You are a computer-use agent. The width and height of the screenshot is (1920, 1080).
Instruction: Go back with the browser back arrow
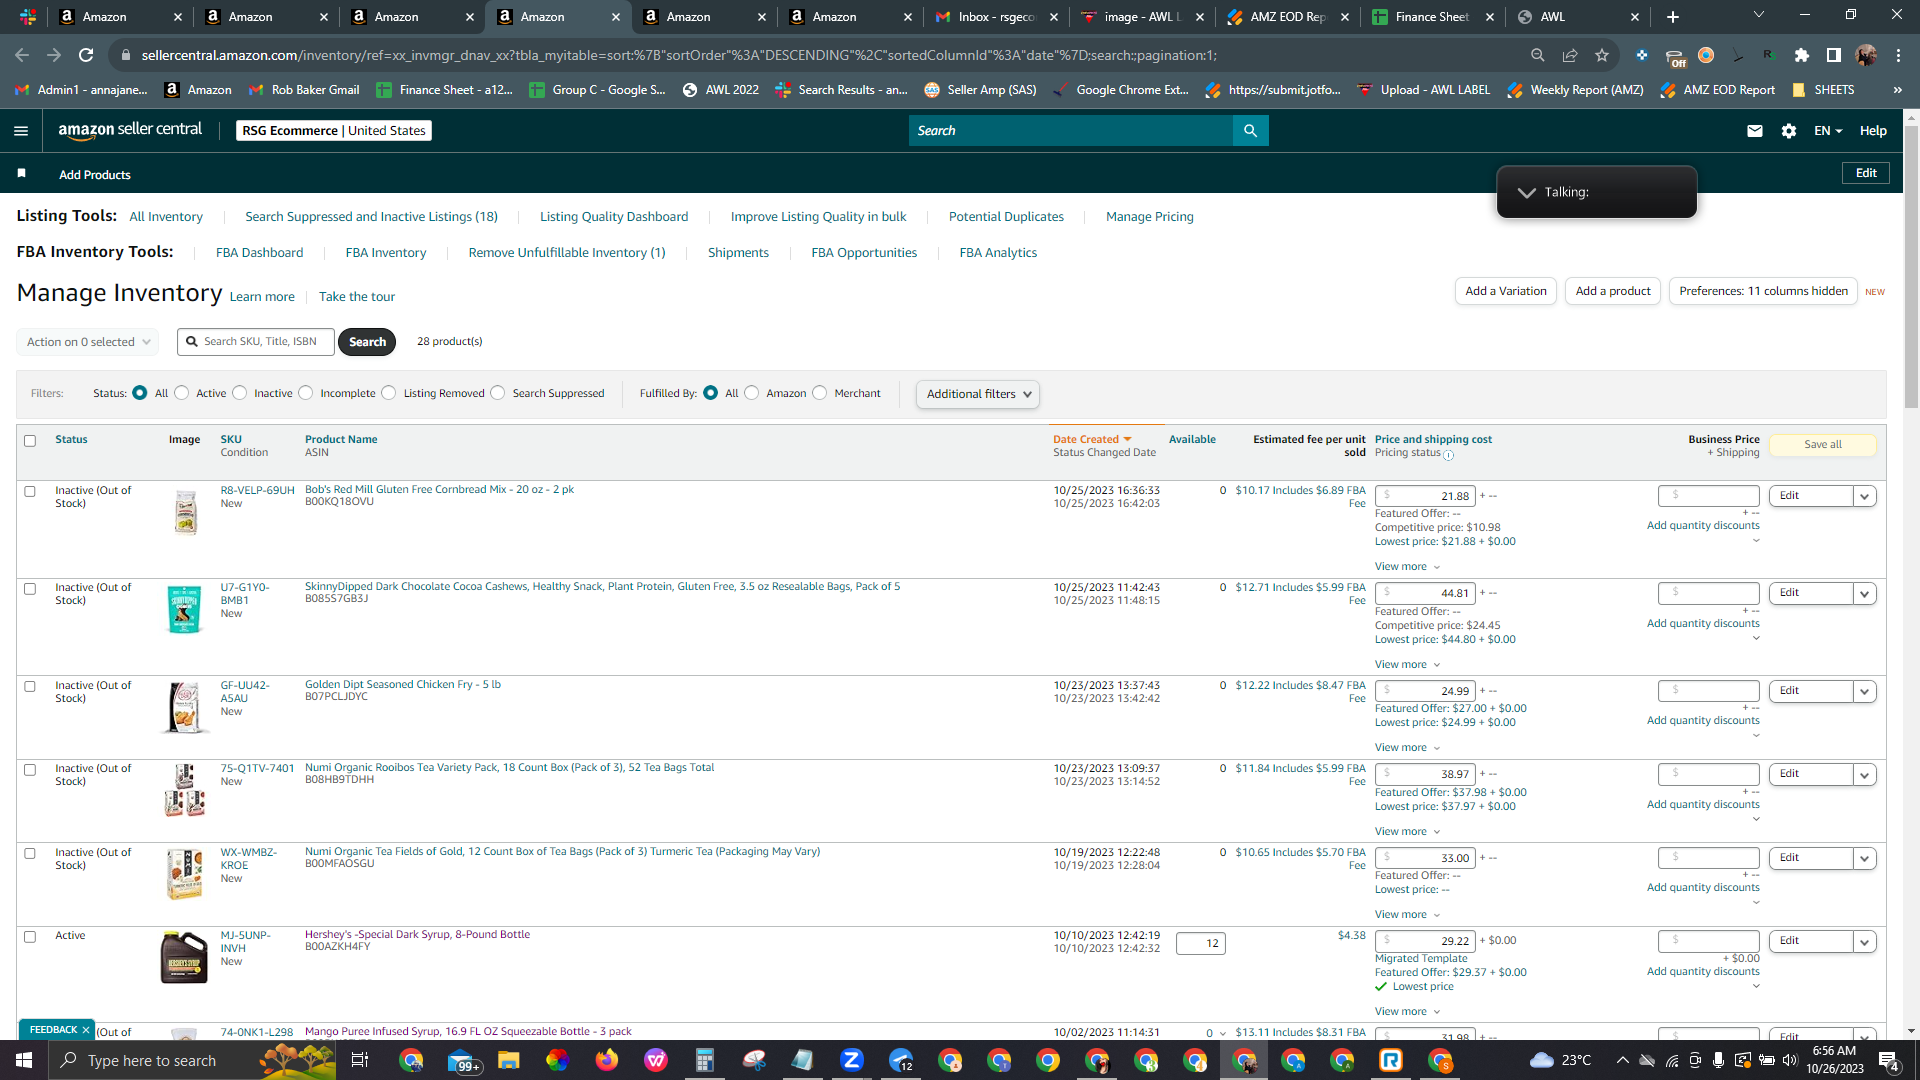coord(22,55)
